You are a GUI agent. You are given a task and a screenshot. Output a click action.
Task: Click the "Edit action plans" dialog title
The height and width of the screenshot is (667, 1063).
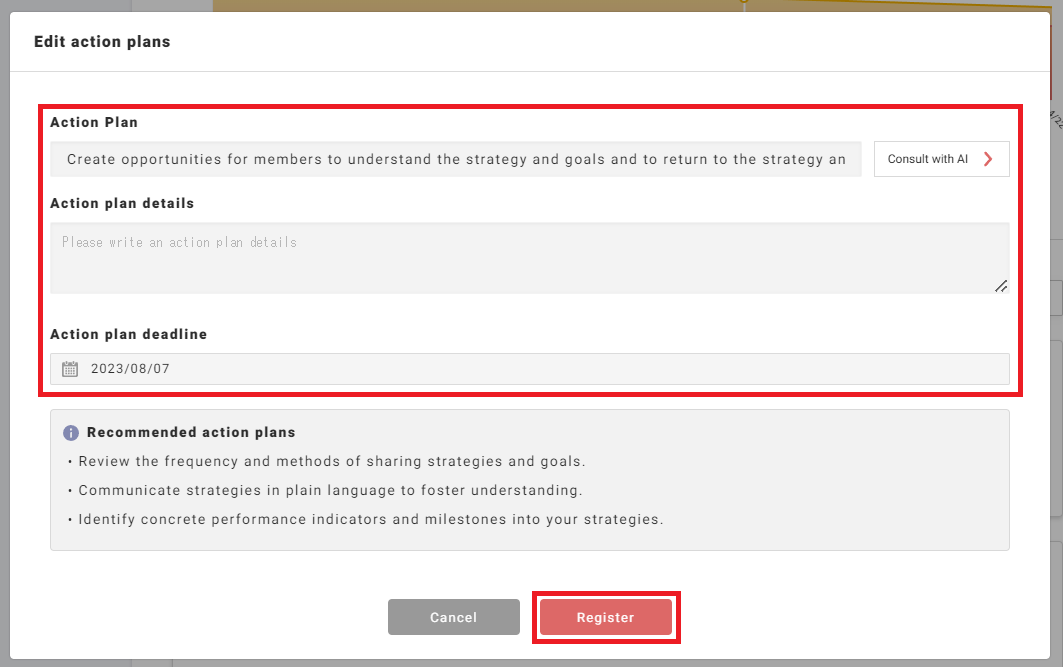[102, 42]
